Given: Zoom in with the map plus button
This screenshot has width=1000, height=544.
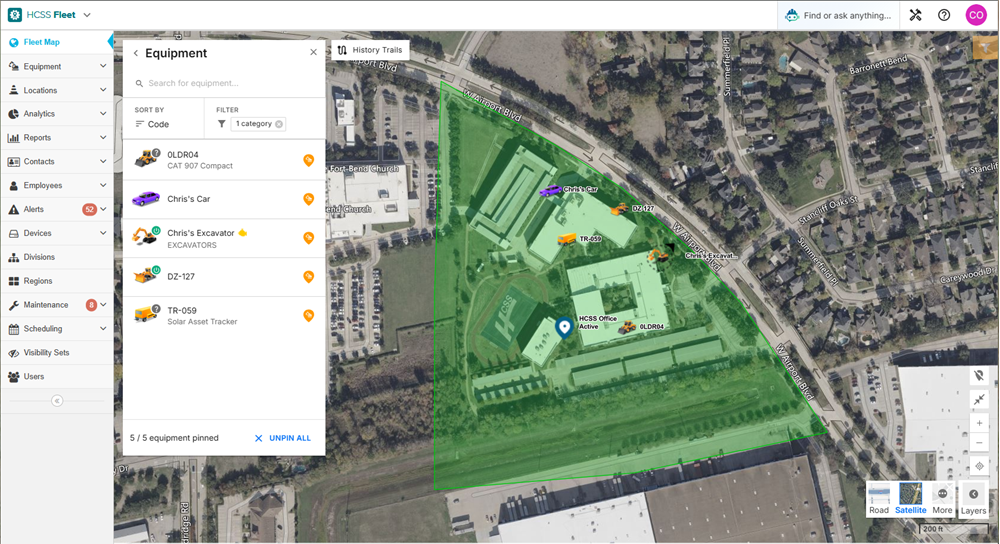Looking at the screenshot, I should click(x=979, y=423).
